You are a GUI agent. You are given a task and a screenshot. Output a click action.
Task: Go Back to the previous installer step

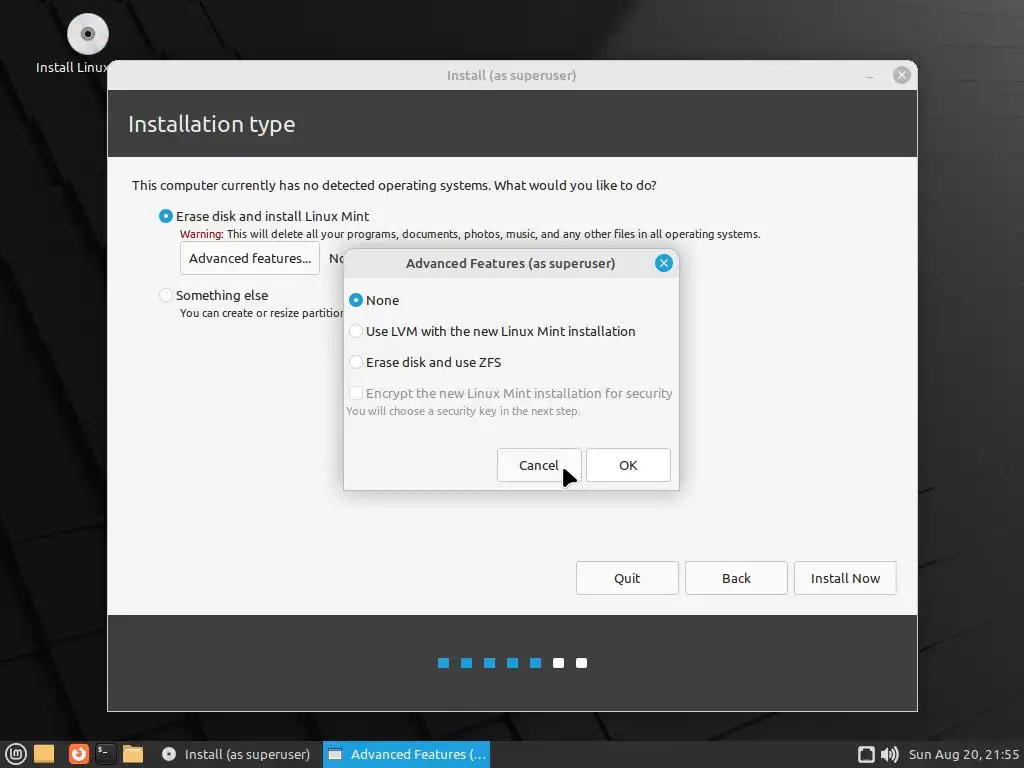tap(736, 578)
